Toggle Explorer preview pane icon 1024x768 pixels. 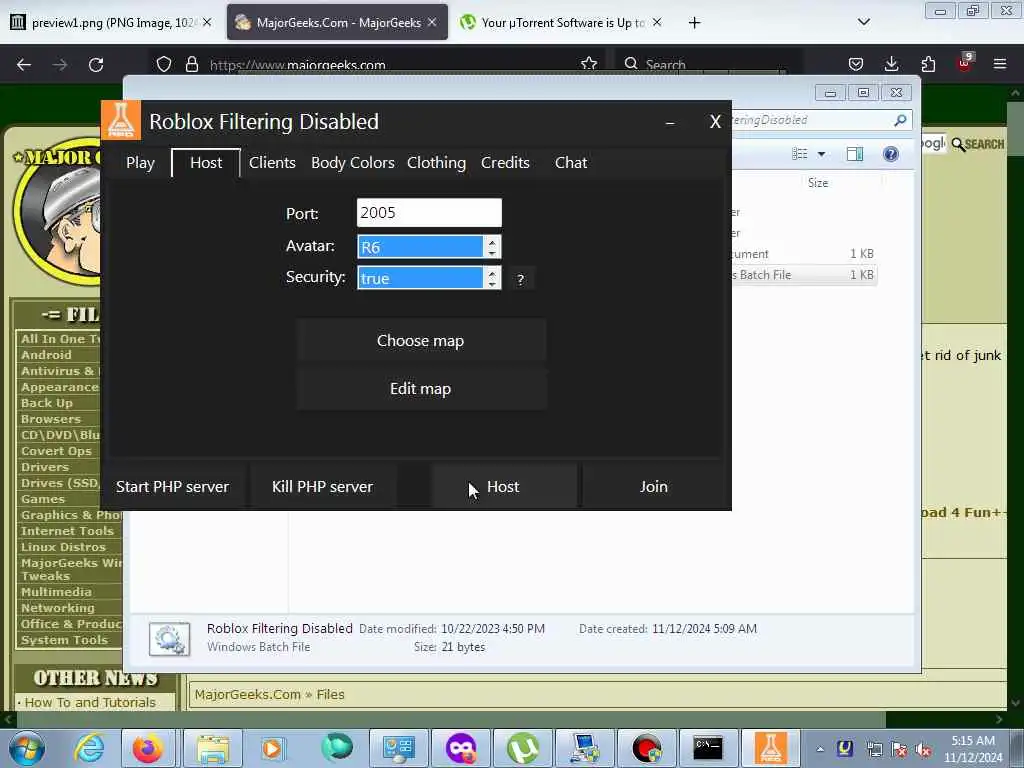pos(855,154)
